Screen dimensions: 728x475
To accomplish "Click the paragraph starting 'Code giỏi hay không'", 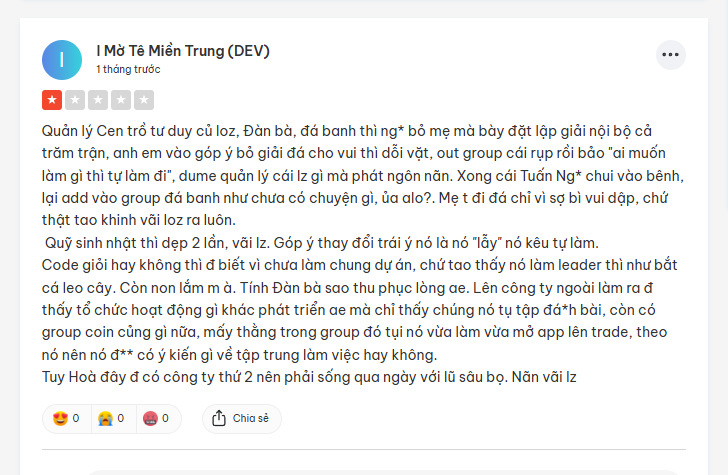I will (x=359, y=310).
